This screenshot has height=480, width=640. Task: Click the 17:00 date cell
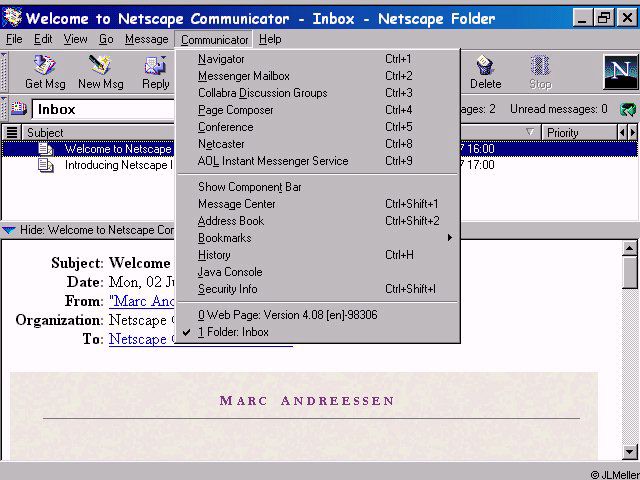480,165
